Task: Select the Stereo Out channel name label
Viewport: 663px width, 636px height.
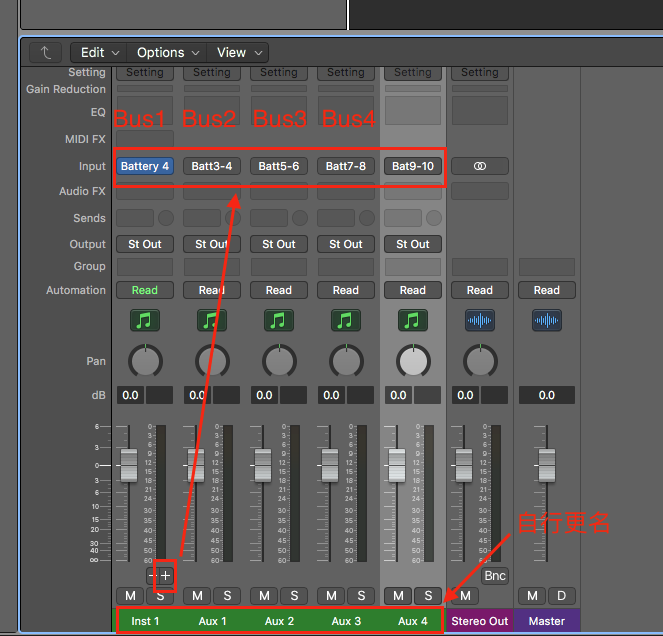Action: coord(480,621)
